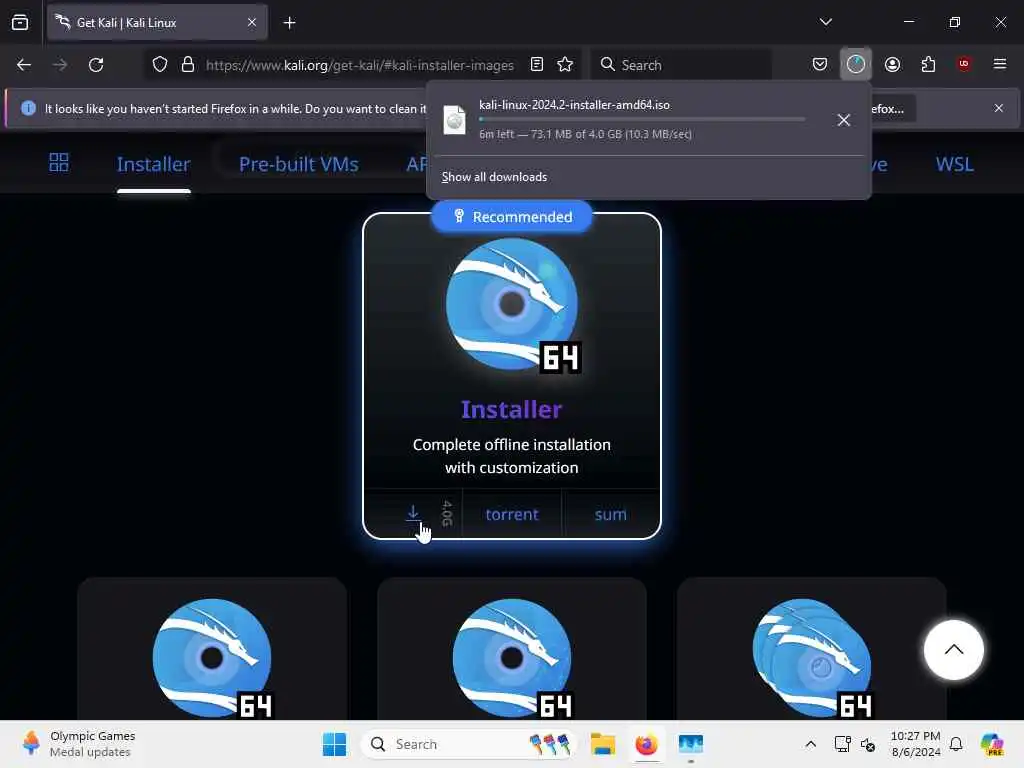Open network status tray icon
Image resolution: width=1024 pixels, height=768 pixels.
pos(842,744)
